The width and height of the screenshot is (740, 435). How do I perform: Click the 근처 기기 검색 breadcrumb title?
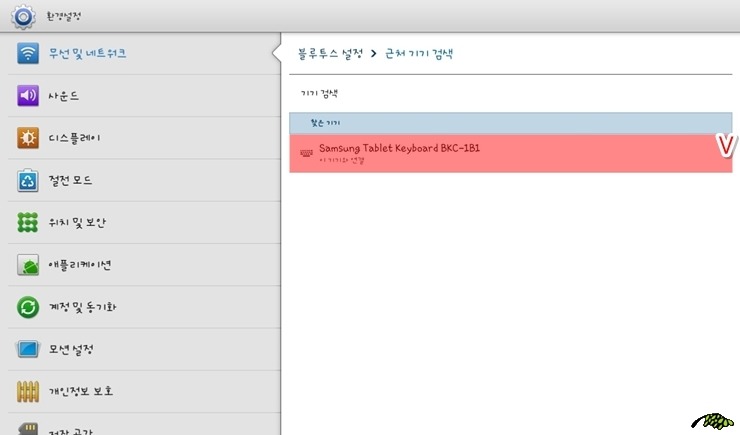coord(419,53)
